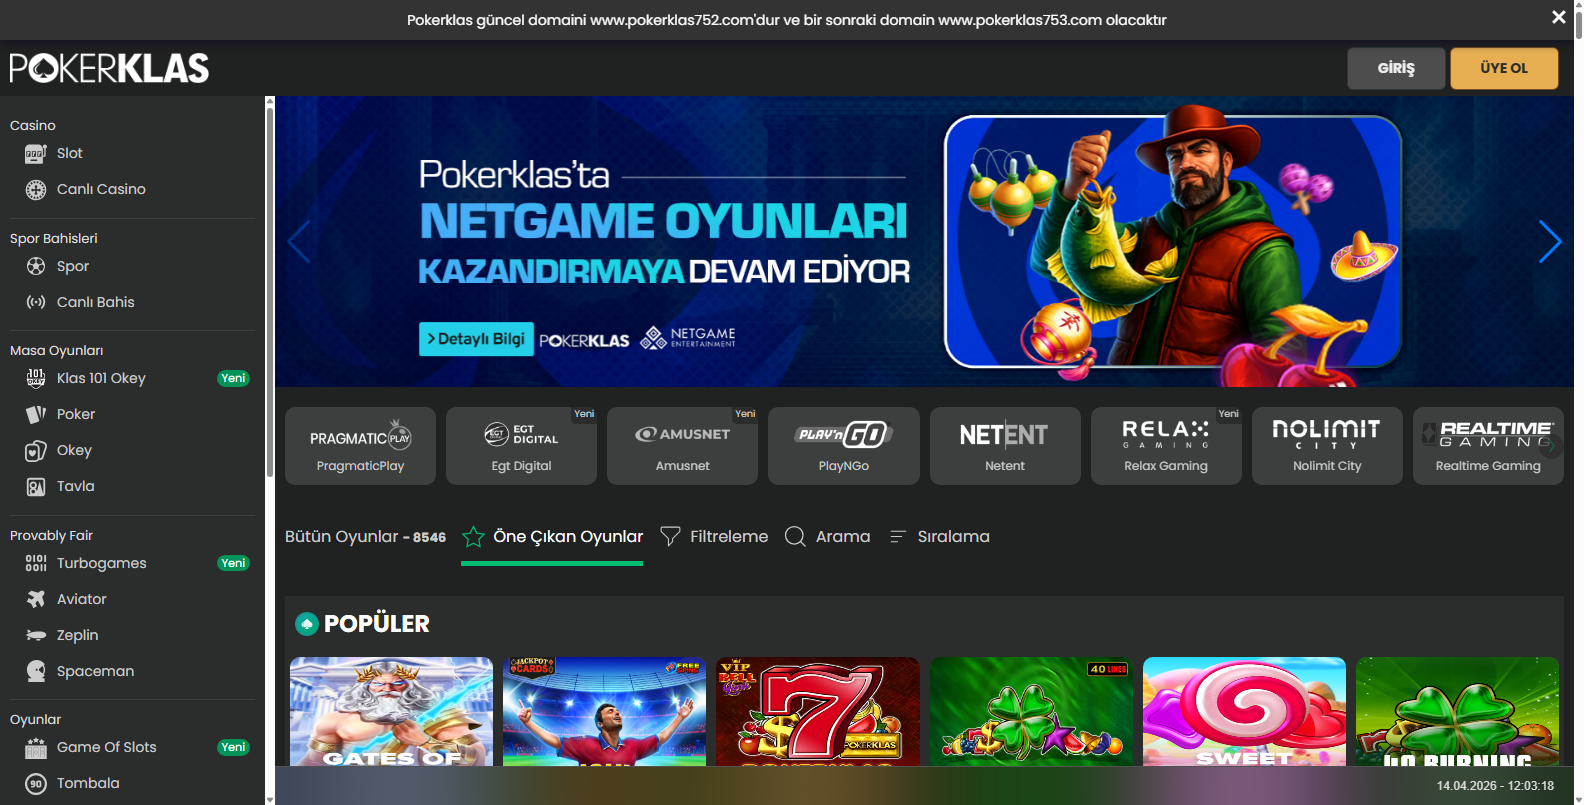Open the Arama search tab
The image size is (1584, 805).
point(828,537)
